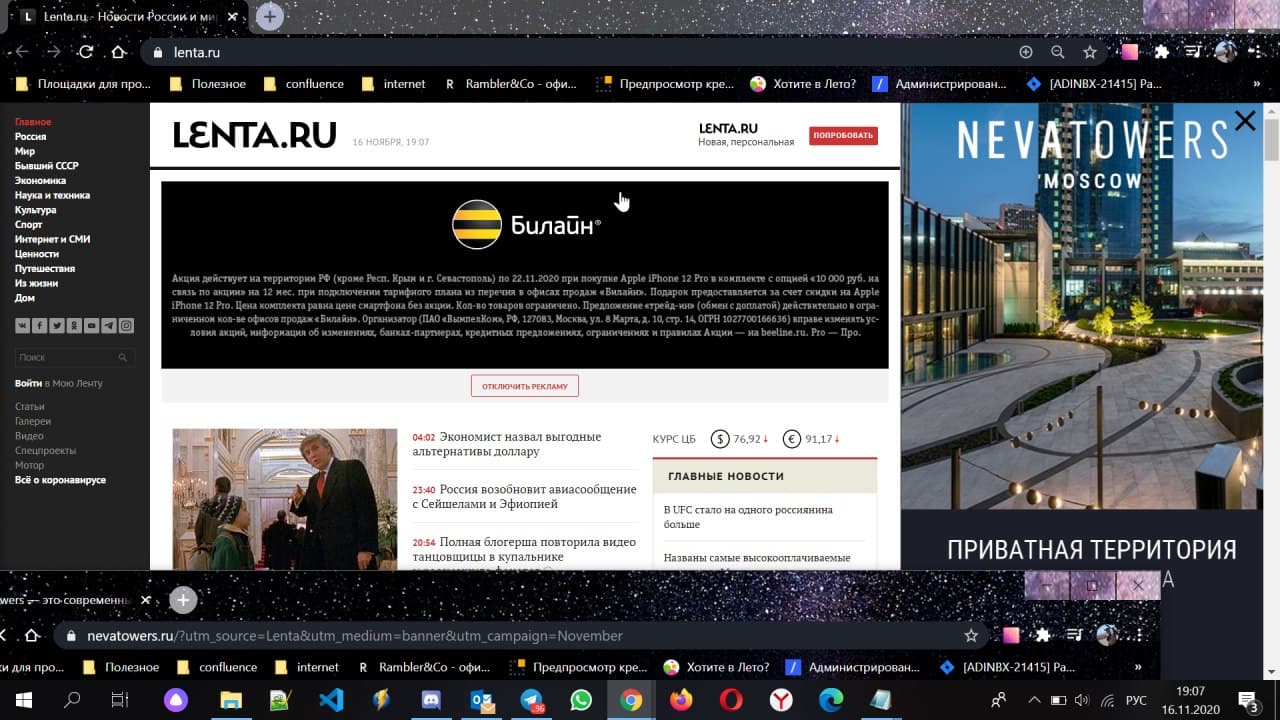The height and width of the screenshot is (720, 1280).
Task: Open Всё о коронавирусе link
Action: pyautogui.click(x=60, y=480)
